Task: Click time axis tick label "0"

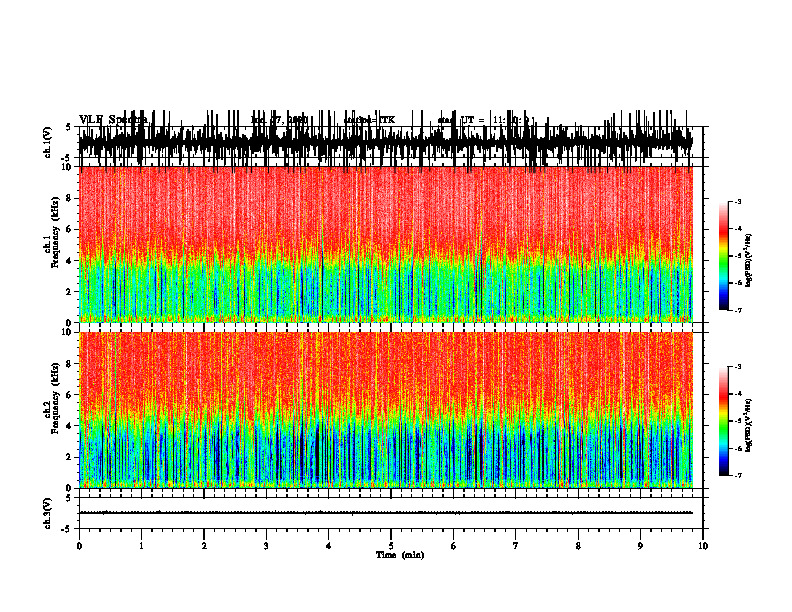Action: (x=79, y=546)
